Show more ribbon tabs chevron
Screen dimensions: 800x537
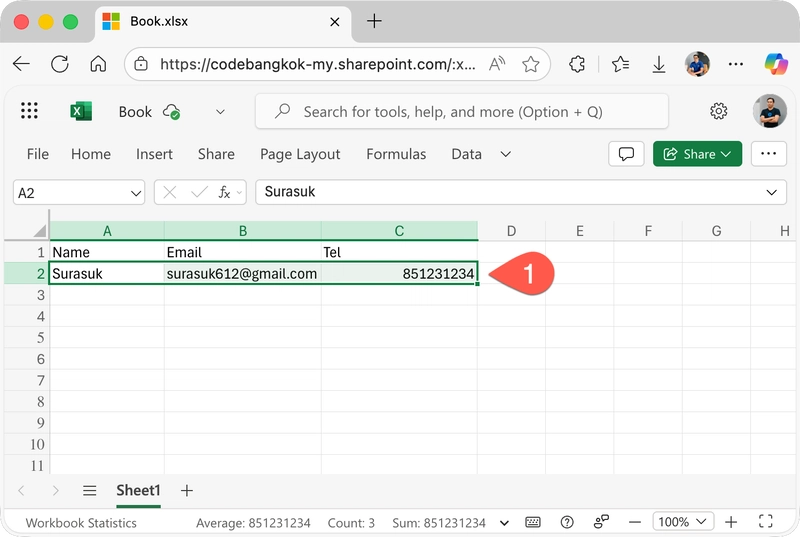tap(505, 154)
